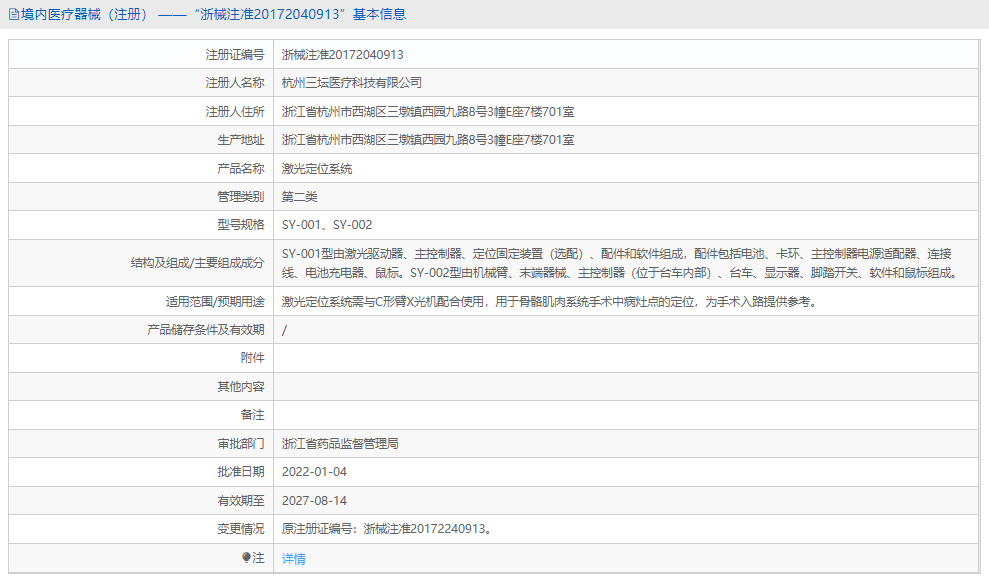The width and height of the screenshot is (989, 581).
Task: Open the 详情 details link
Action: [293, 559]
